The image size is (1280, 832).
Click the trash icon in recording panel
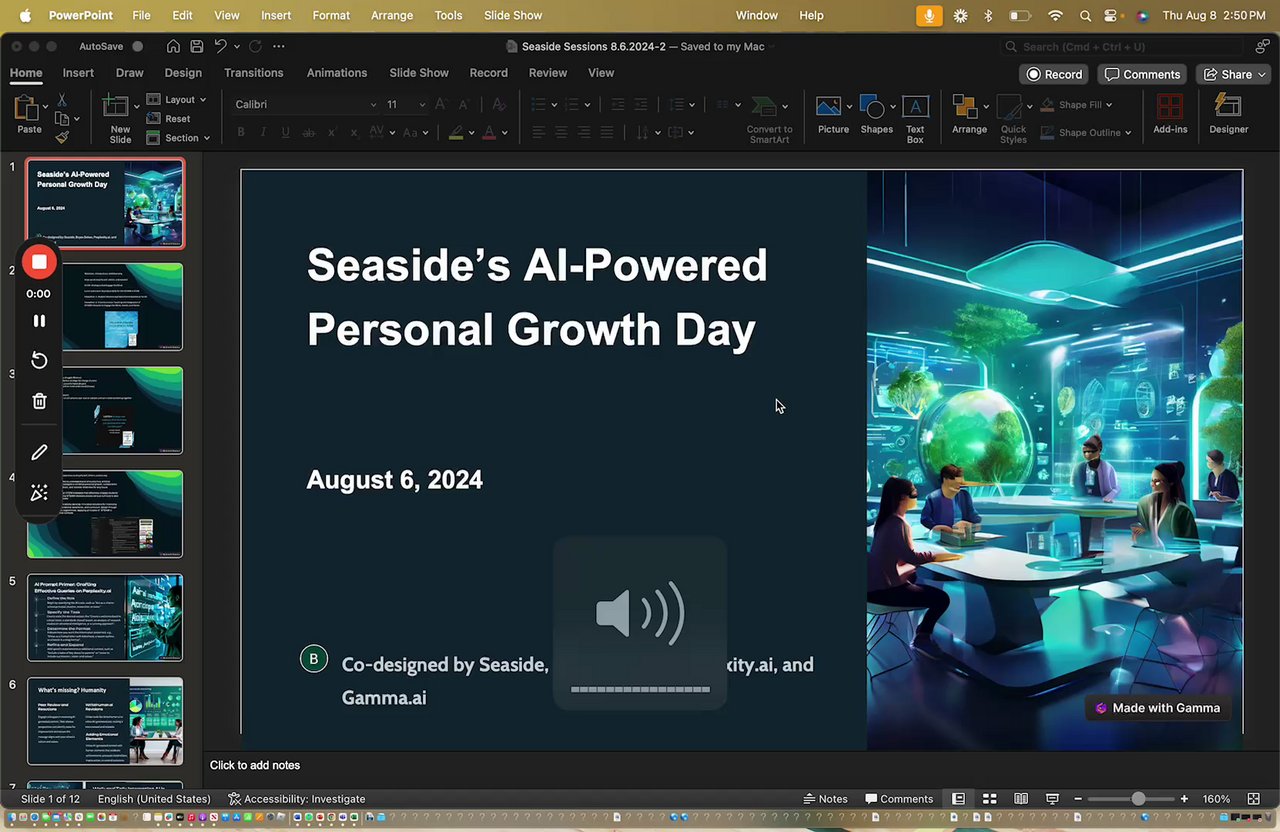click(39, 401)
